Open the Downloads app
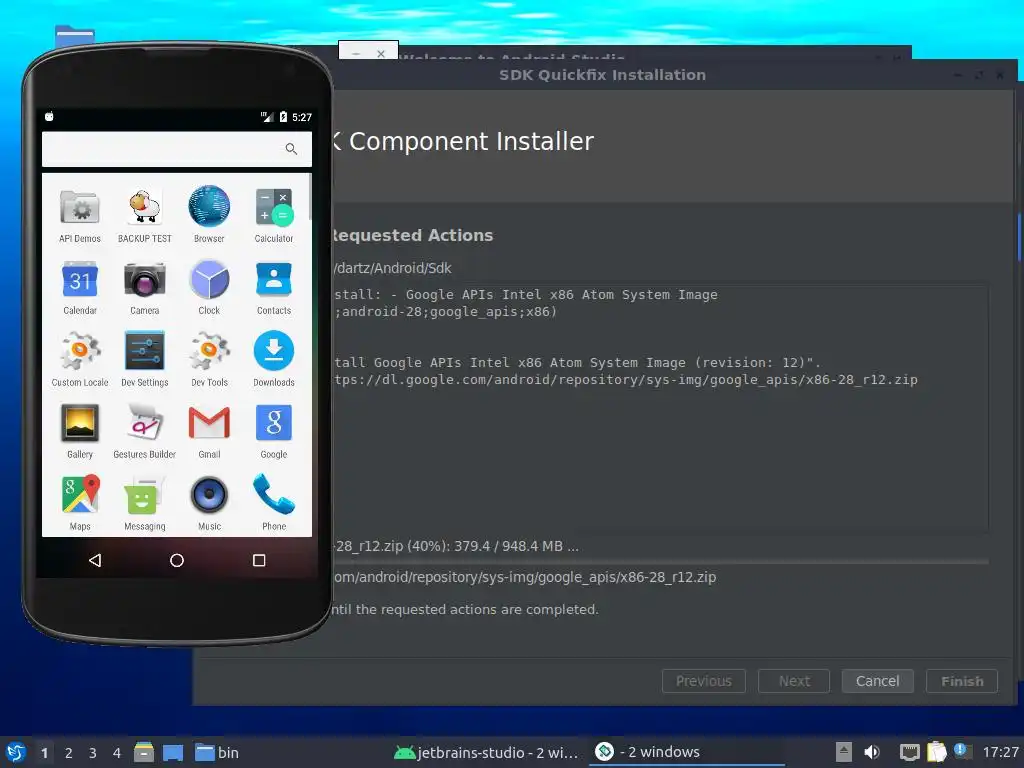 [274, 359]
